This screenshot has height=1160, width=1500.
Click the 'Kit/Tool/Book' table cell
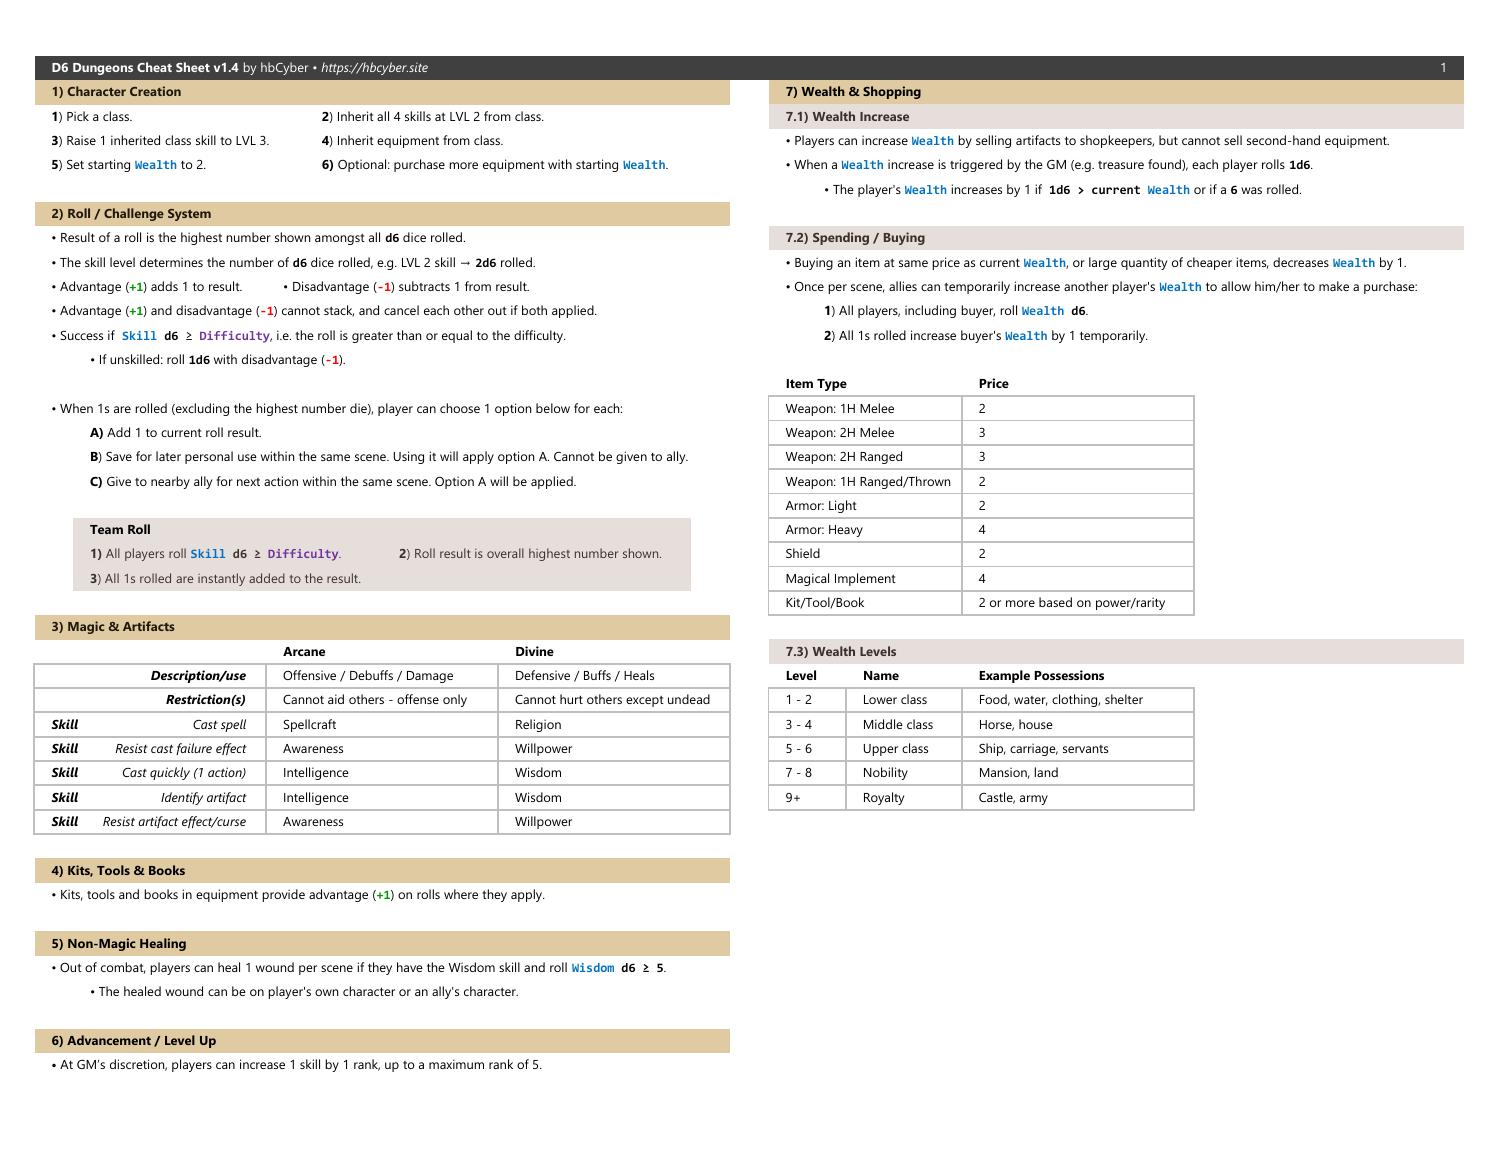tap(866, 603)
